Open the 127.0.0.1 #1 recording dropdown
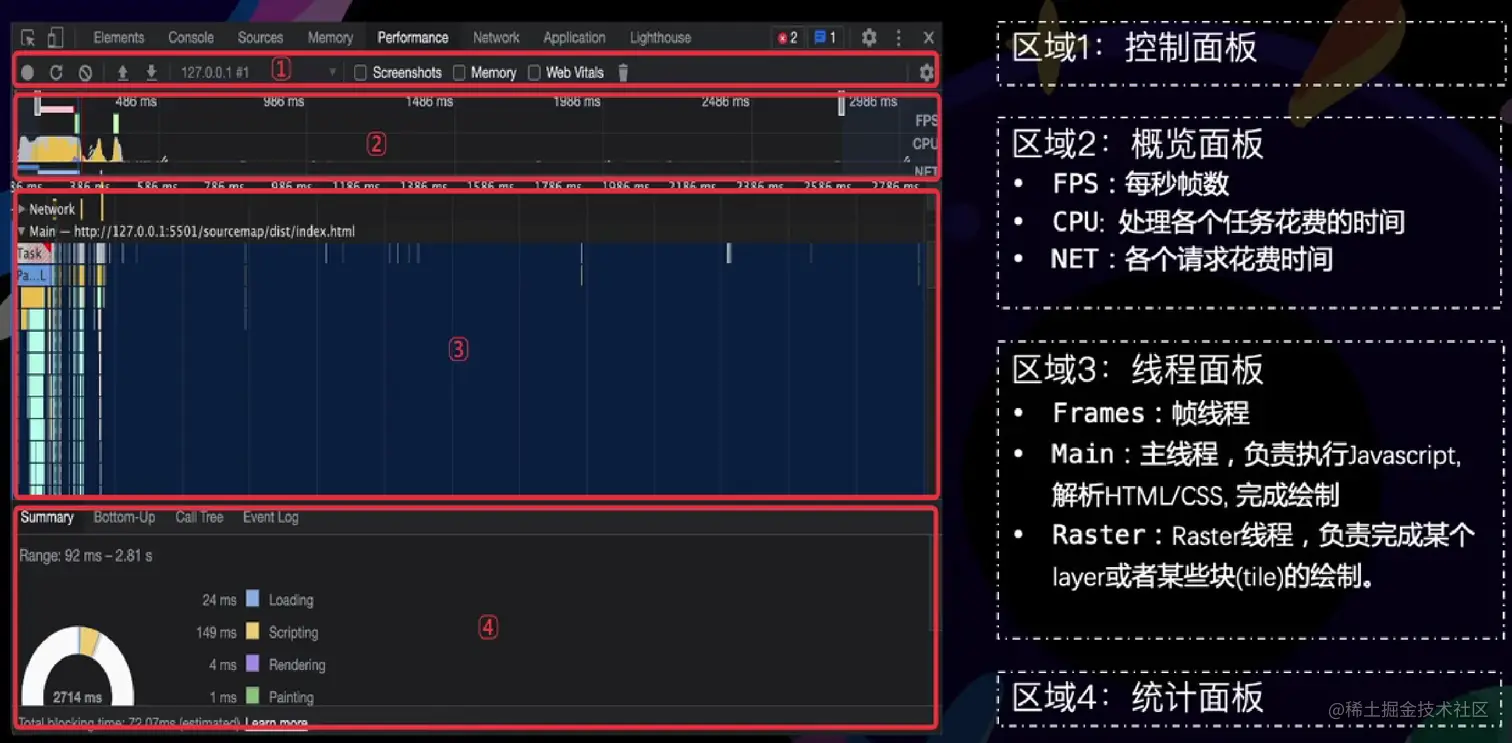The width and height of the screenshot is (1512, 743). (258, 73)
